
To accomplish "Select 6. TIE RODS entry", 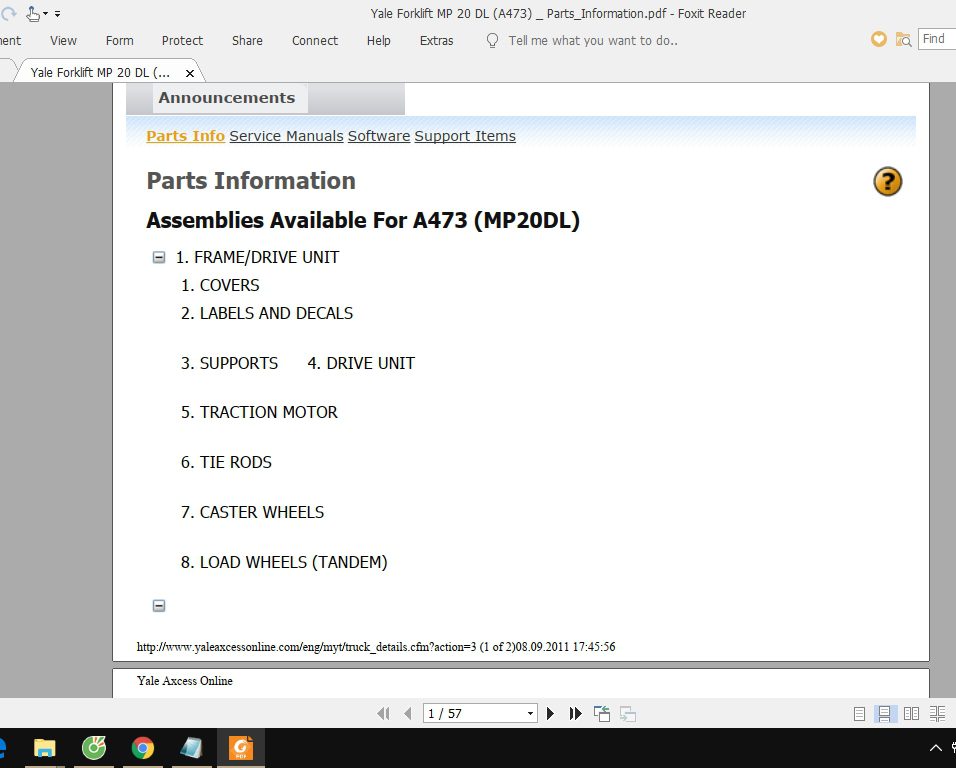I will [226, 463].
